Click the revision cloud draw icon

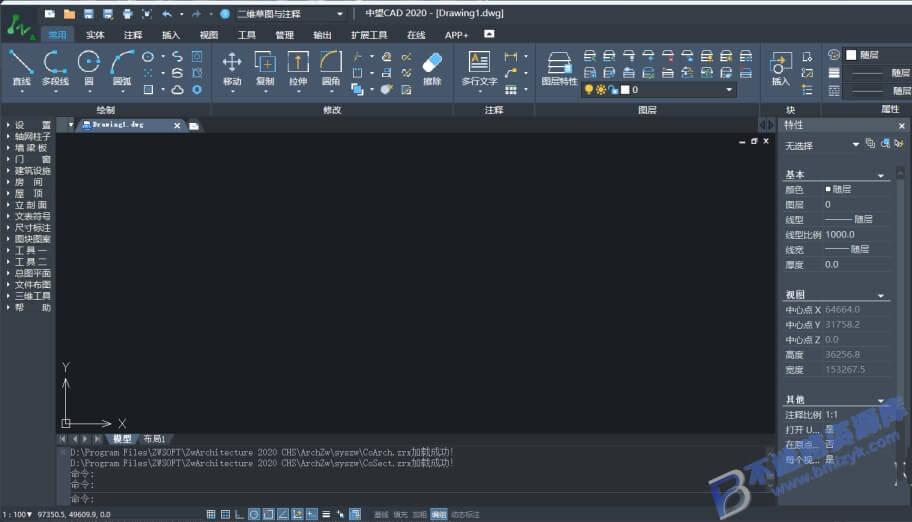click(177, 90)
